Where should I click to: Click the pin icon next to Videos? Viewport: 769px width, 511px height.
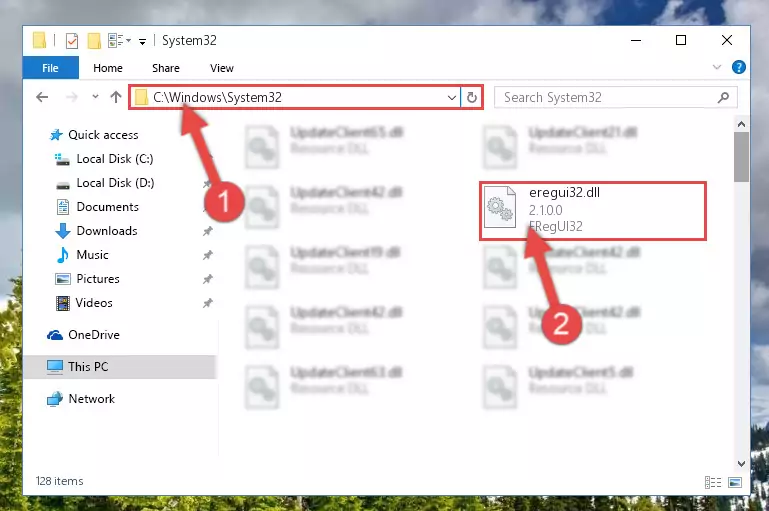[207, 303]
